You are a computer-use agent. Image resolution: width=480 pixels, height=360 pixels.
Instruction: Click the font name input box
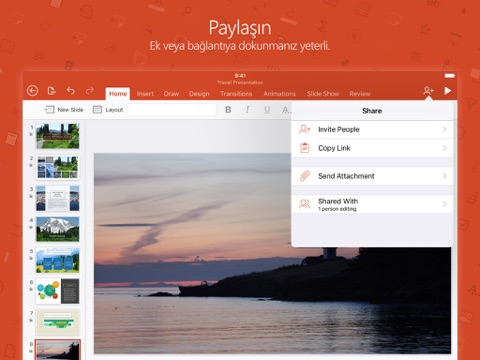click(172, 110)
